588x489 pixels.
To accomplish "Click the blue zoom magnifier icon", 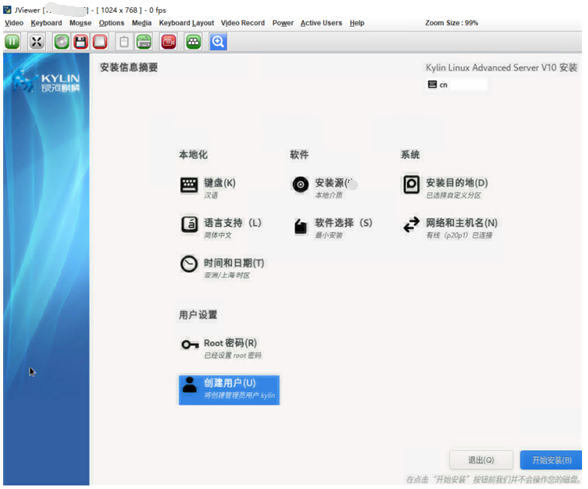I will pos(218,42).
